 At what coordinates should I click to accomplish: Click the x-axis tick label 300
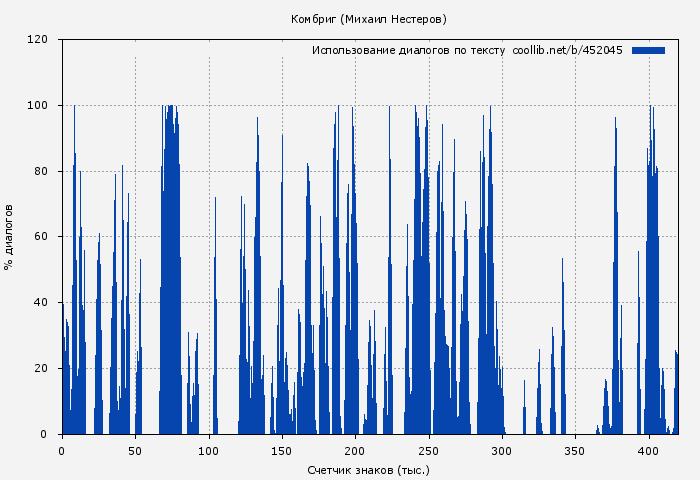point(502,451)
